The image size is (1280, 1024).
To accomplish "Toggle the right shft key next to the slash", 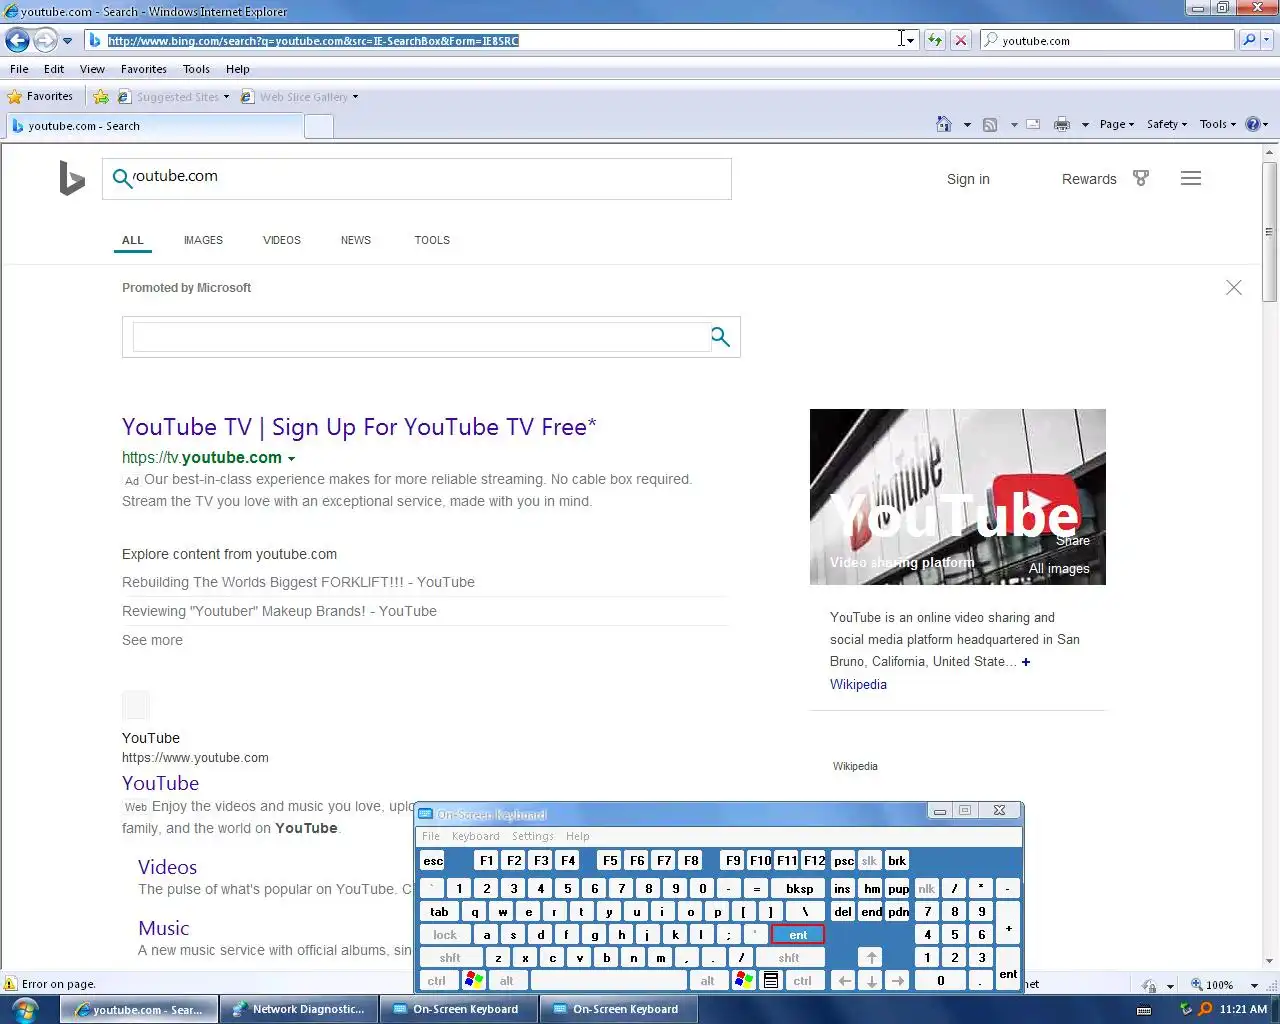I will pos(789,958).
